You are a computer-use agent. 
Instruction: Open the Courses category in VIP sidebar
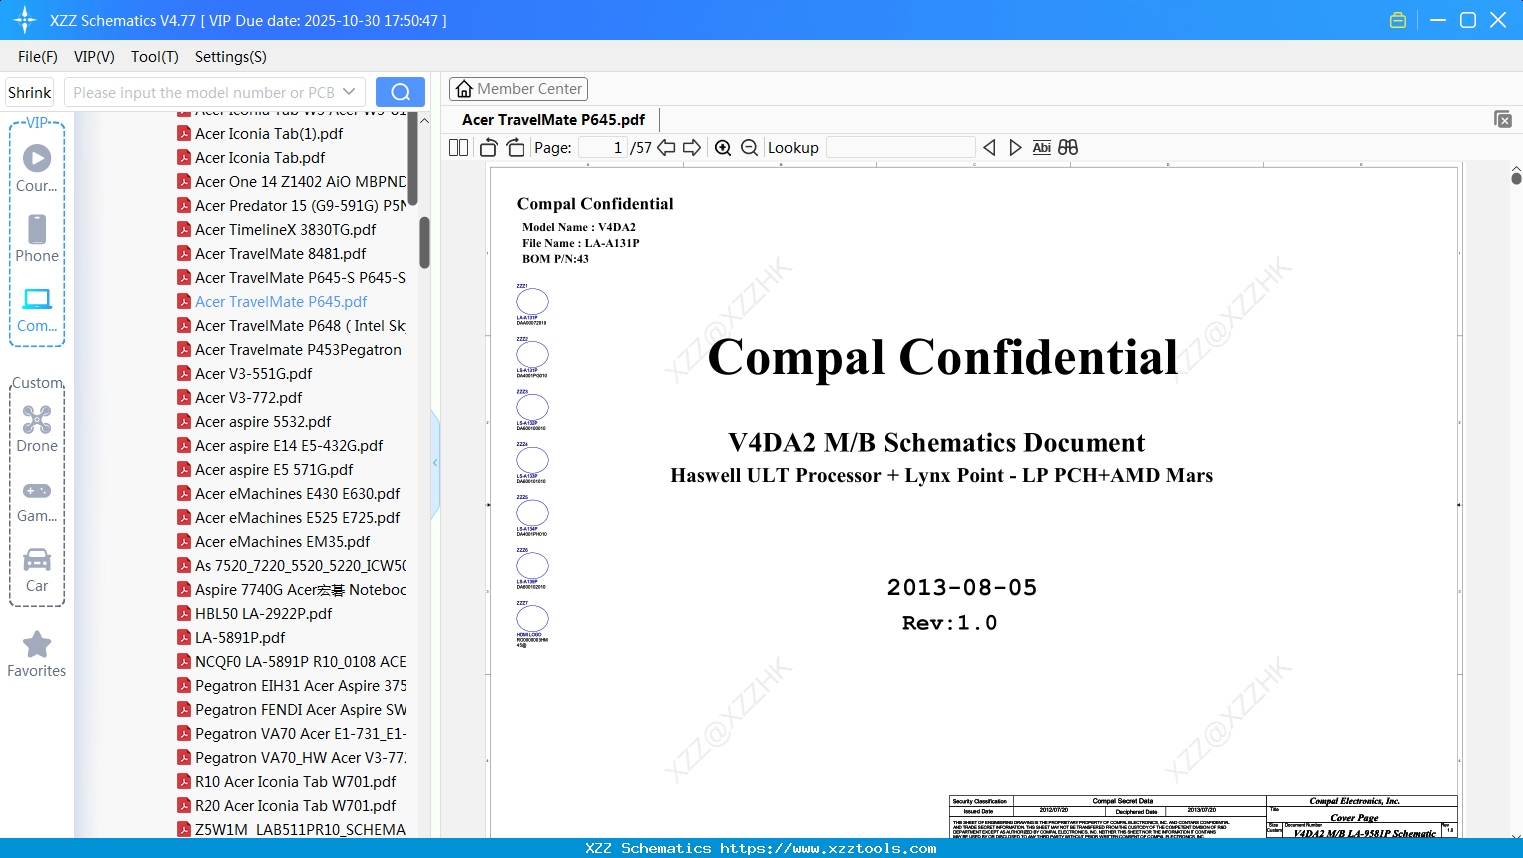pyautogui.click(x=37, y=167)
